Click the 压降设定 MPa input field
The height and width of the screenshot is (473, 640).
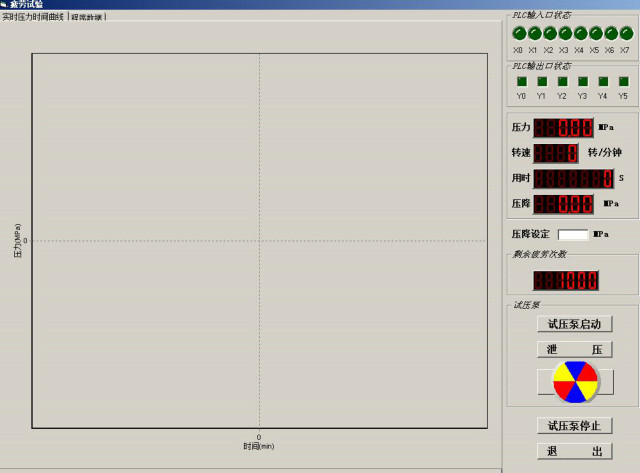[573, 234]
